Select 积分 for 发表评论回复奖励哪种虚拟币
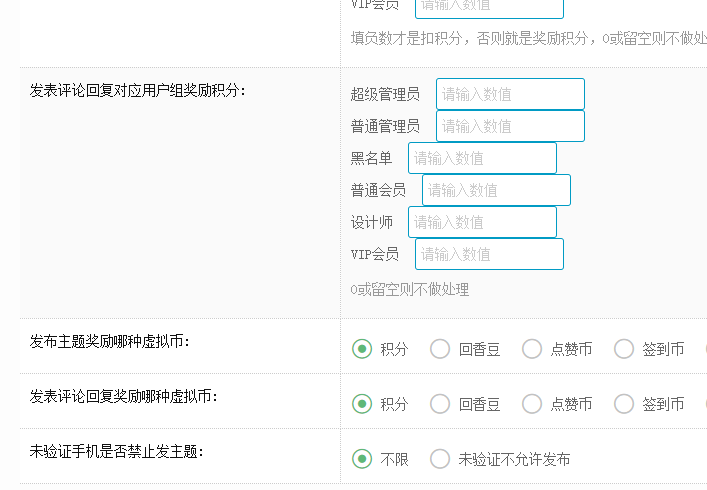Screen dimensions: 707x490 (x=362, y=404)
